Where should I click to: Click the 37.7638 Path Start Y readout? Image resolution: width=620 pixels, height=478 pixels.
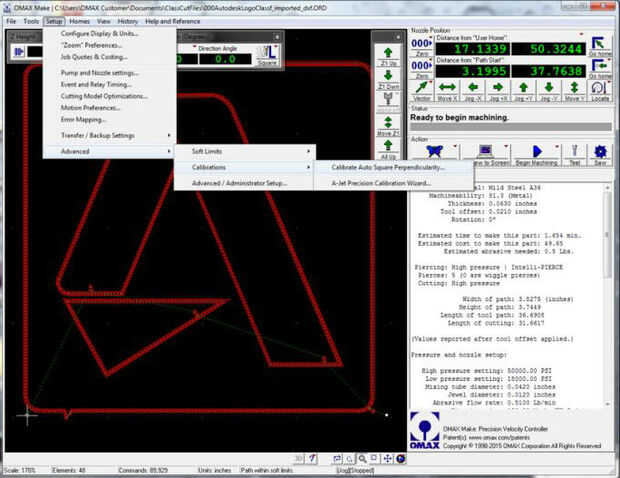click(x=548, y=71)
